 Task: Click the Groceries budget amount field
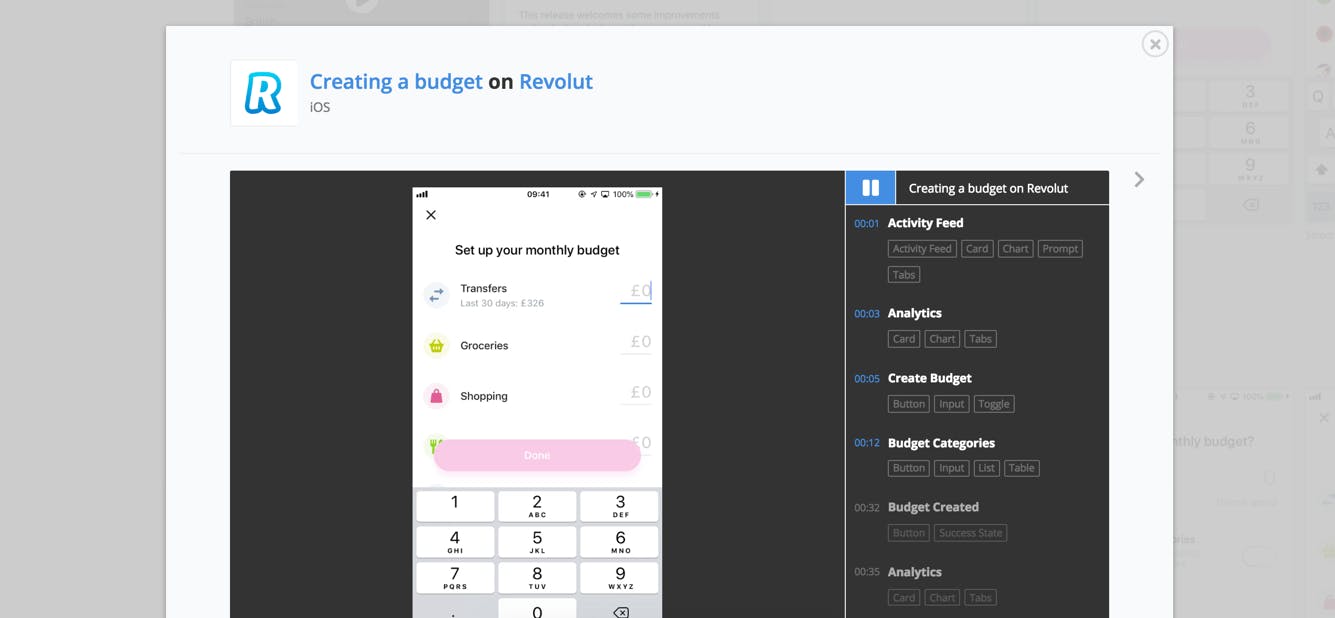[636, 342]
